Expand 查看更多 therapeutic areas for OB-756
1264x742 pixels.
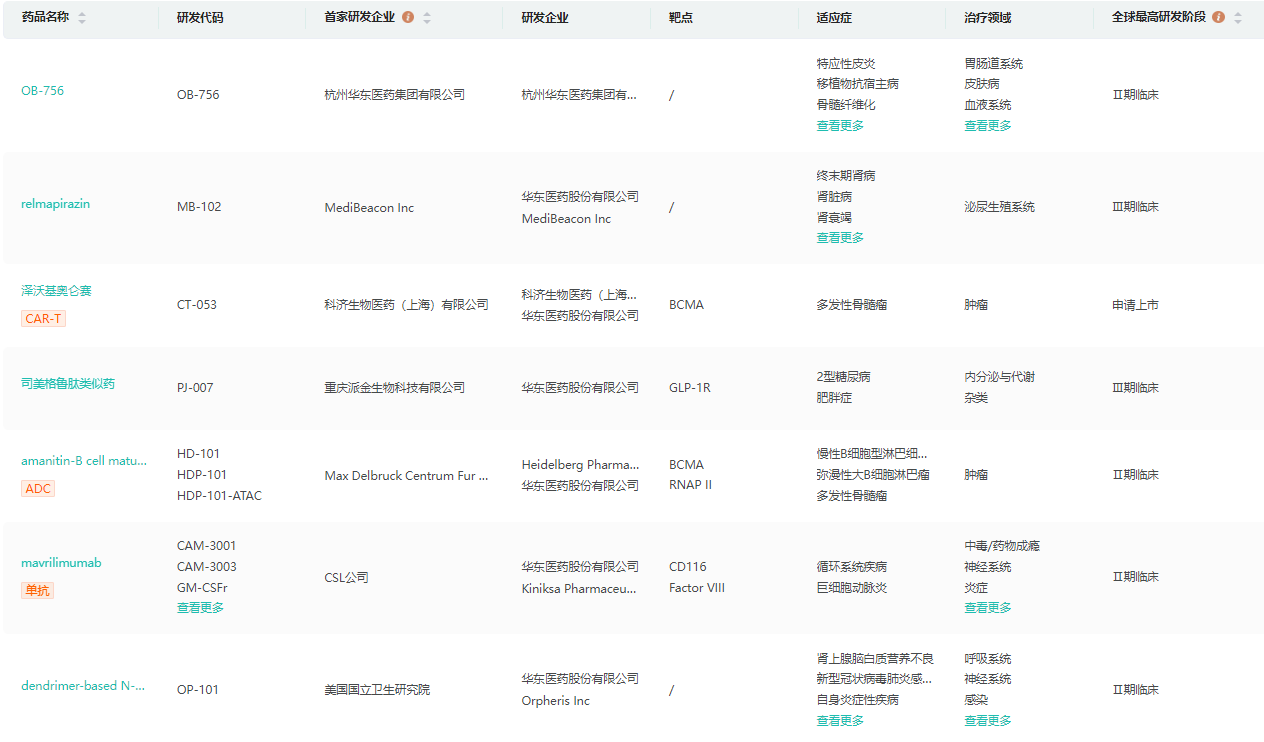[x=988, y=126]
